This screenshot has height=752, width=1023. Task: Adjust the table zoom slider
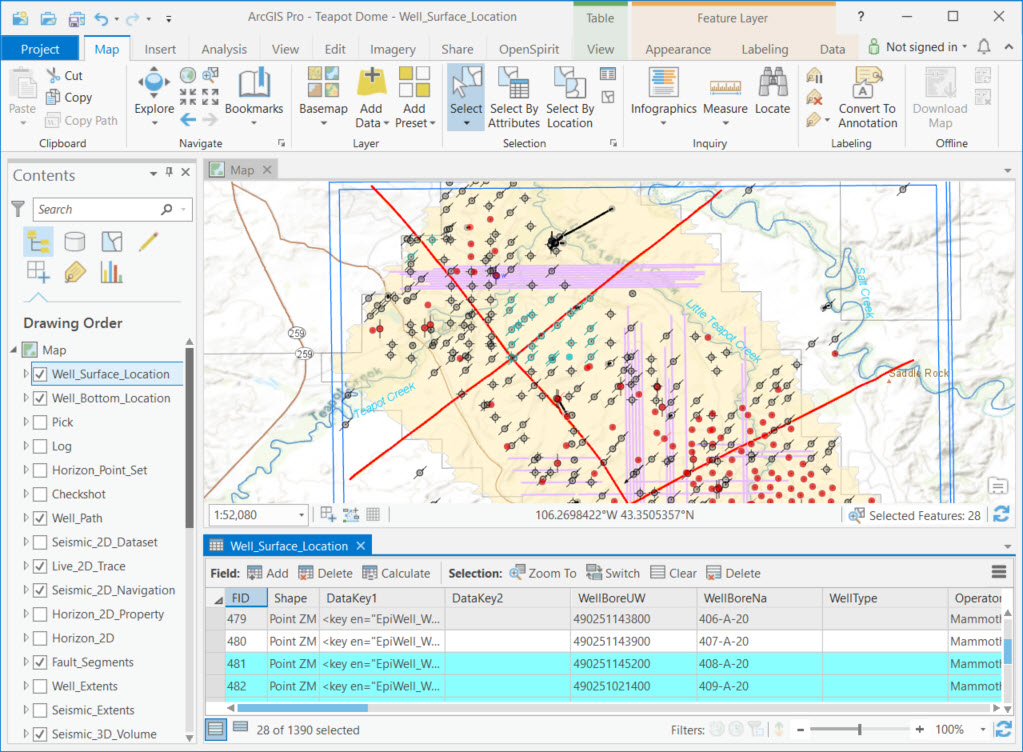859,730
